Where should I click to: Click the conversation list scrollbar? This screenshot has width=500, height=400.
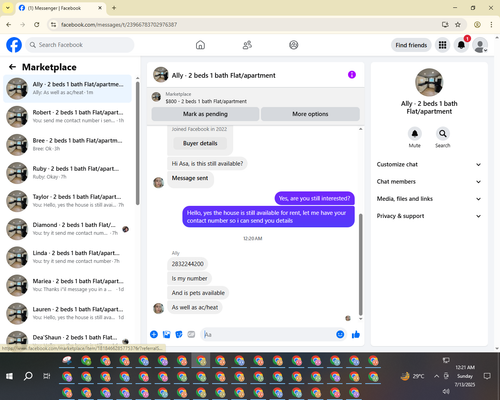click(137, 142)
